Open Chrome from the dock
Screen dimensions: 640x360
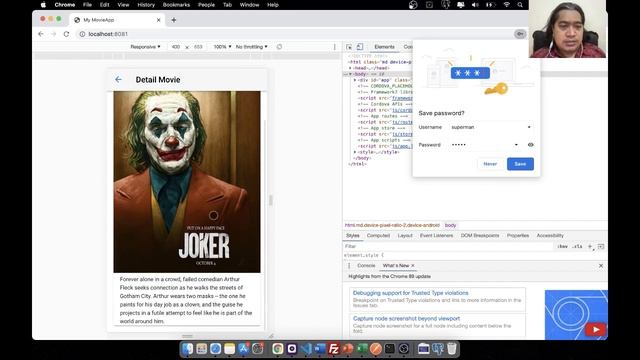pyautogui.click(x=278, y=349)
